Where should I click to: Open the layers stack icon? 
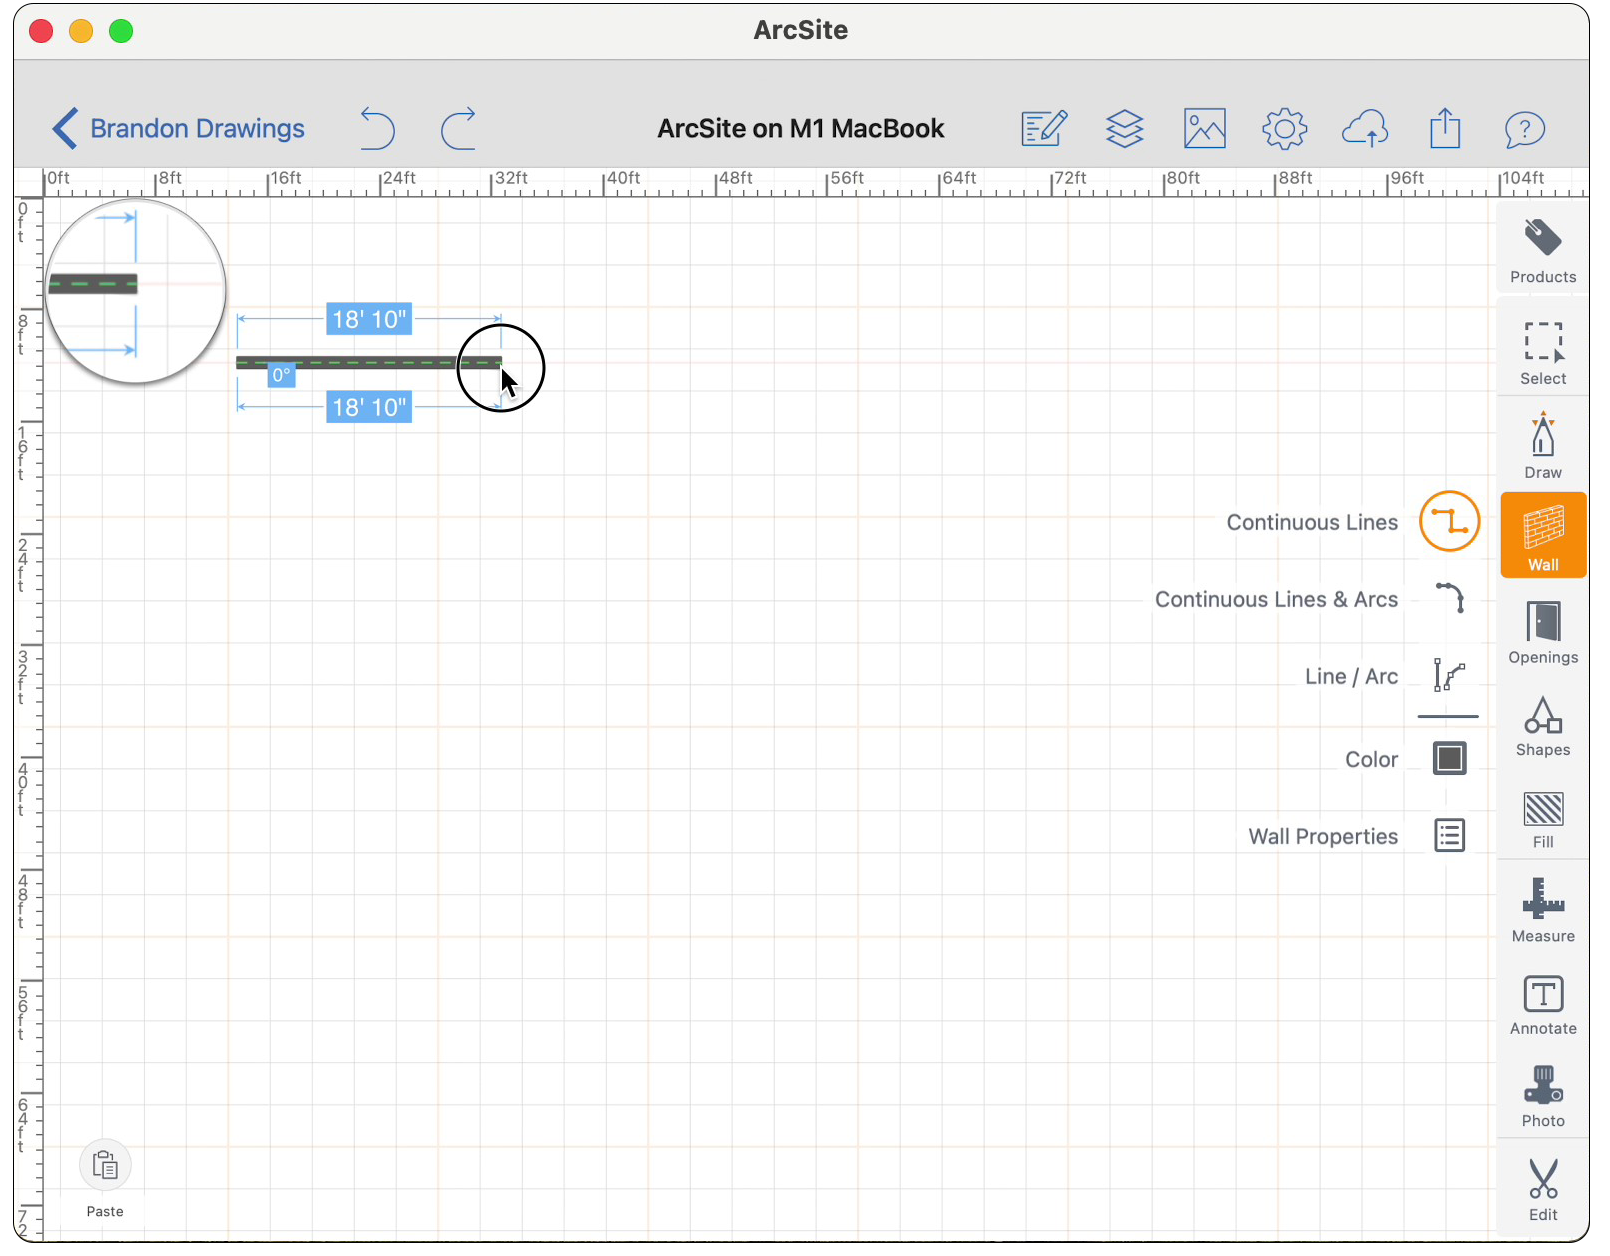1125,129
